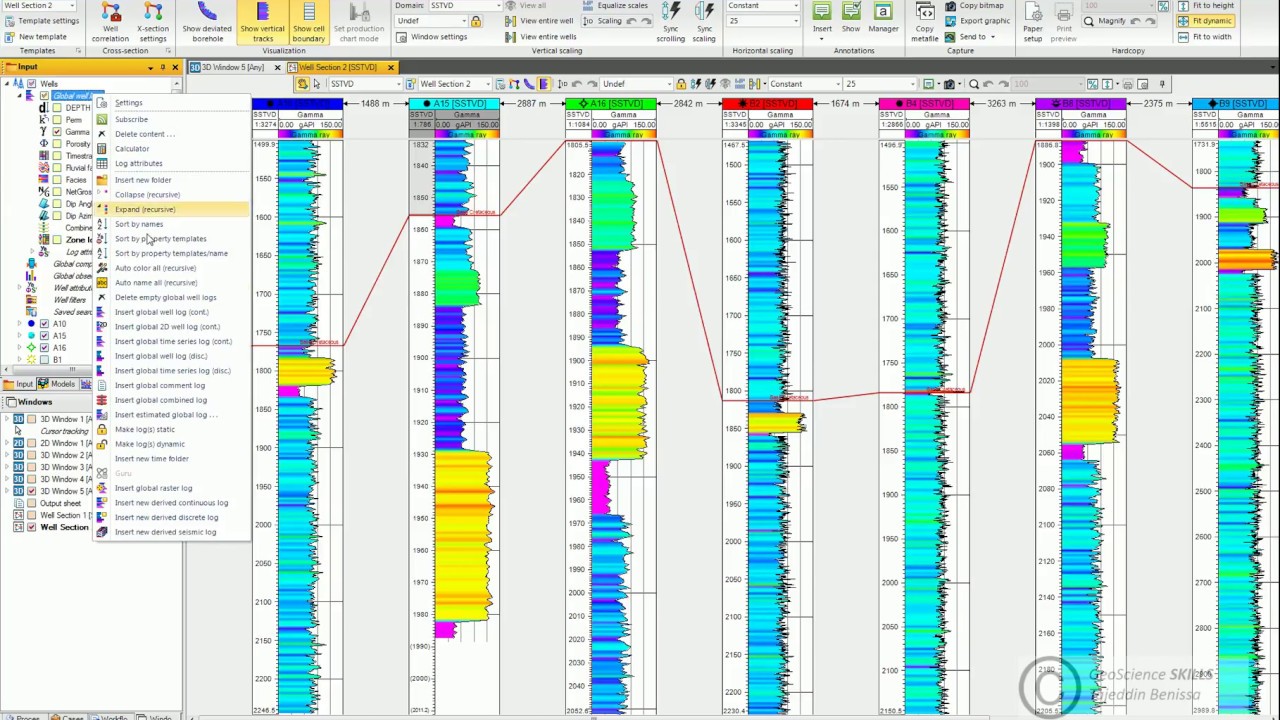
Task: Click Show annotations icon
Action: (x=851, y=18)
